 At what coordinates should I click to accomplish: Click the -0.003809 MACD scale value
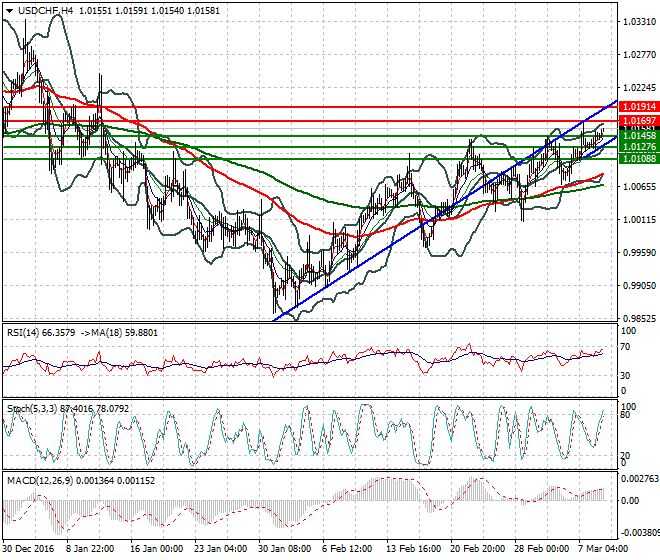(x=640, y=533)
